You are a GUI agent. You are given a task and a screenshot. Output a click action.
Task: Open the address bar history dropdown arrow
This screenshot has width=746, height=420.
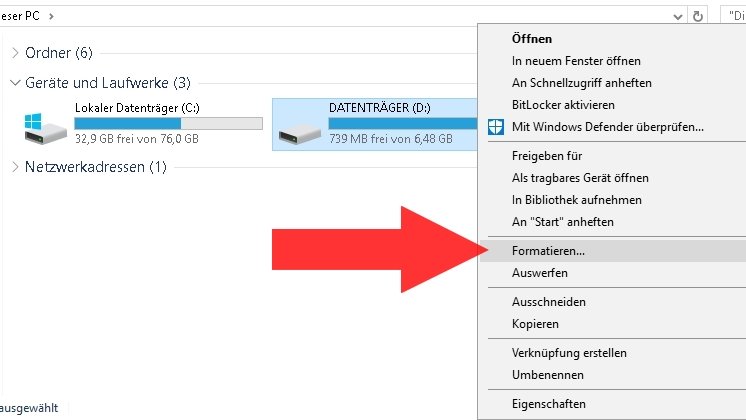click(x=677, y=17)
